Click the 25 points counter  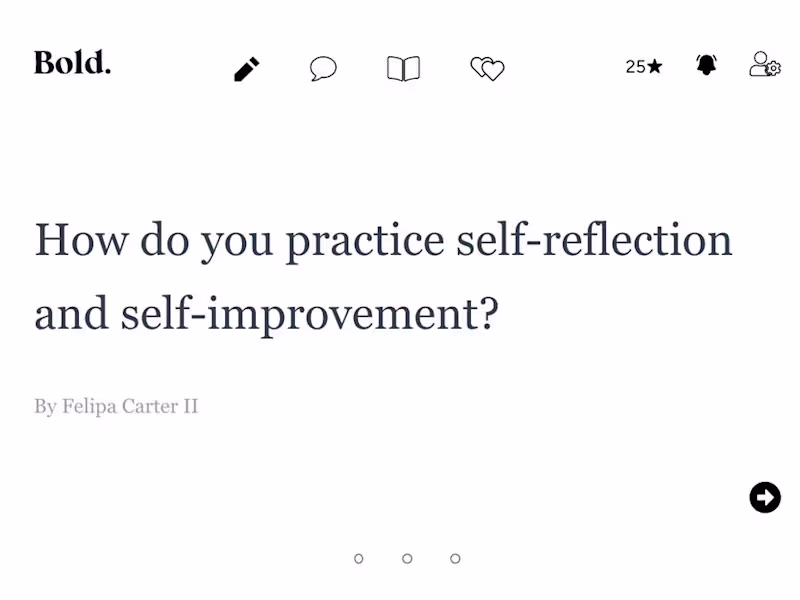coord(635,67)
